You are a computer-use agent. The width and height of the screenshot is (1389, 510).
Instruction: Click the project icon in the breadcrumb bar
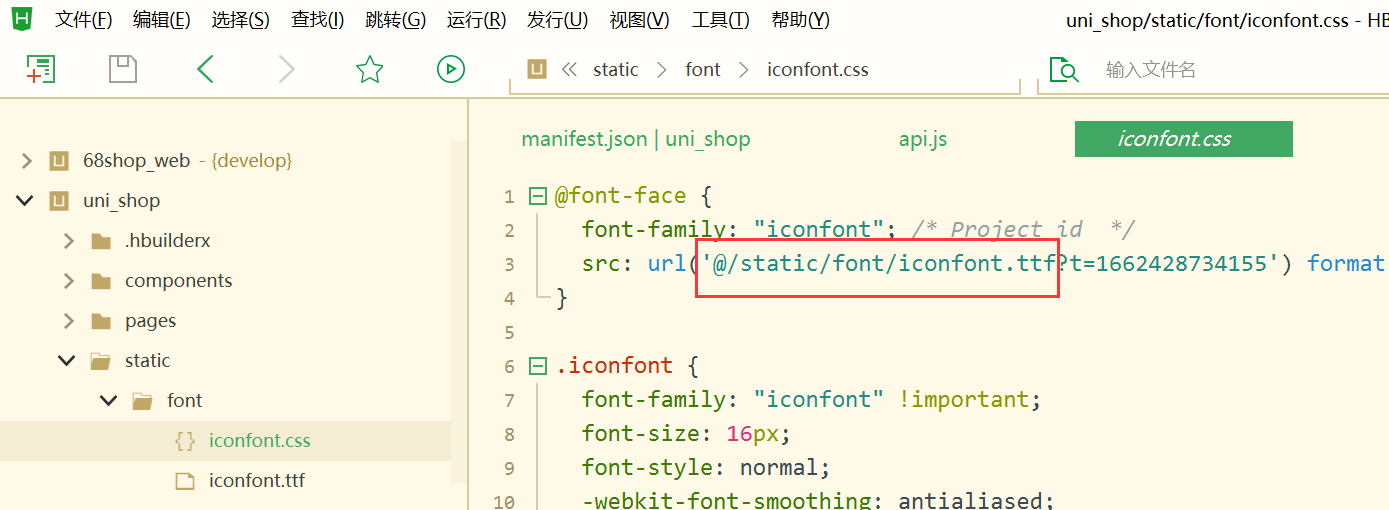coord(537,69)
